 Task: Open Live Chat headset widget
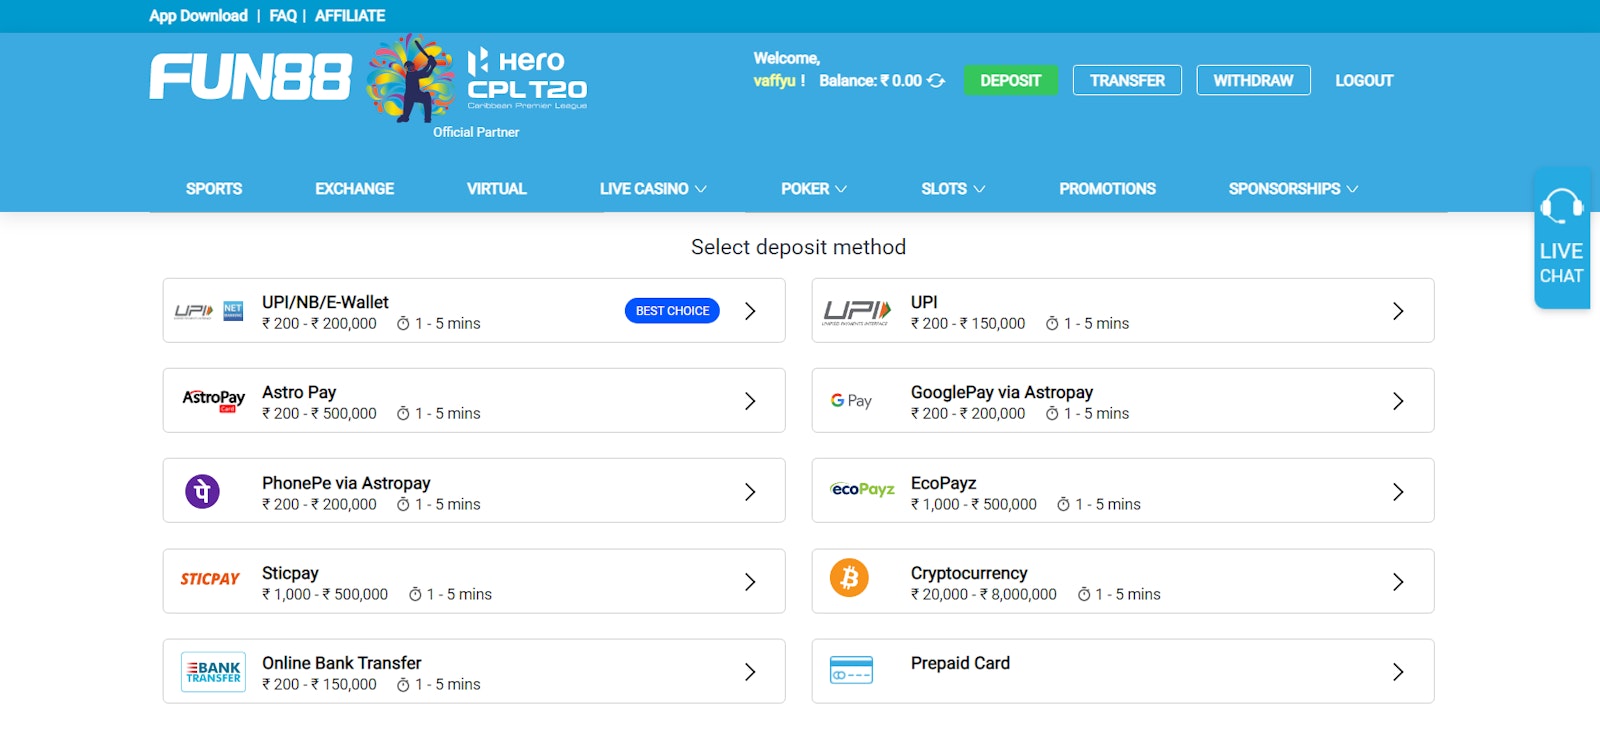pos(1561,238)
